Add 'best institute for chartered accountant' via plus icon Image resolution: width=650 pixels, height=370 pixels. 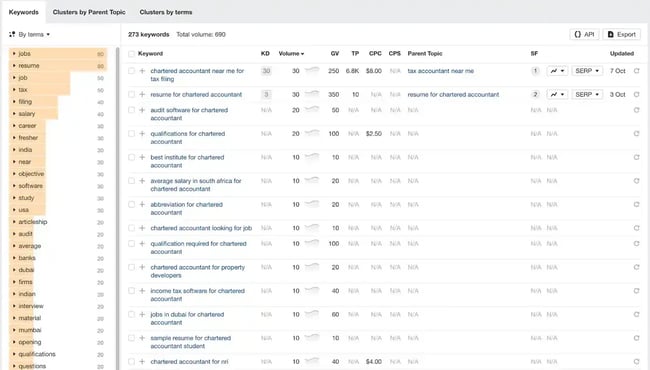tap(142, 157)
